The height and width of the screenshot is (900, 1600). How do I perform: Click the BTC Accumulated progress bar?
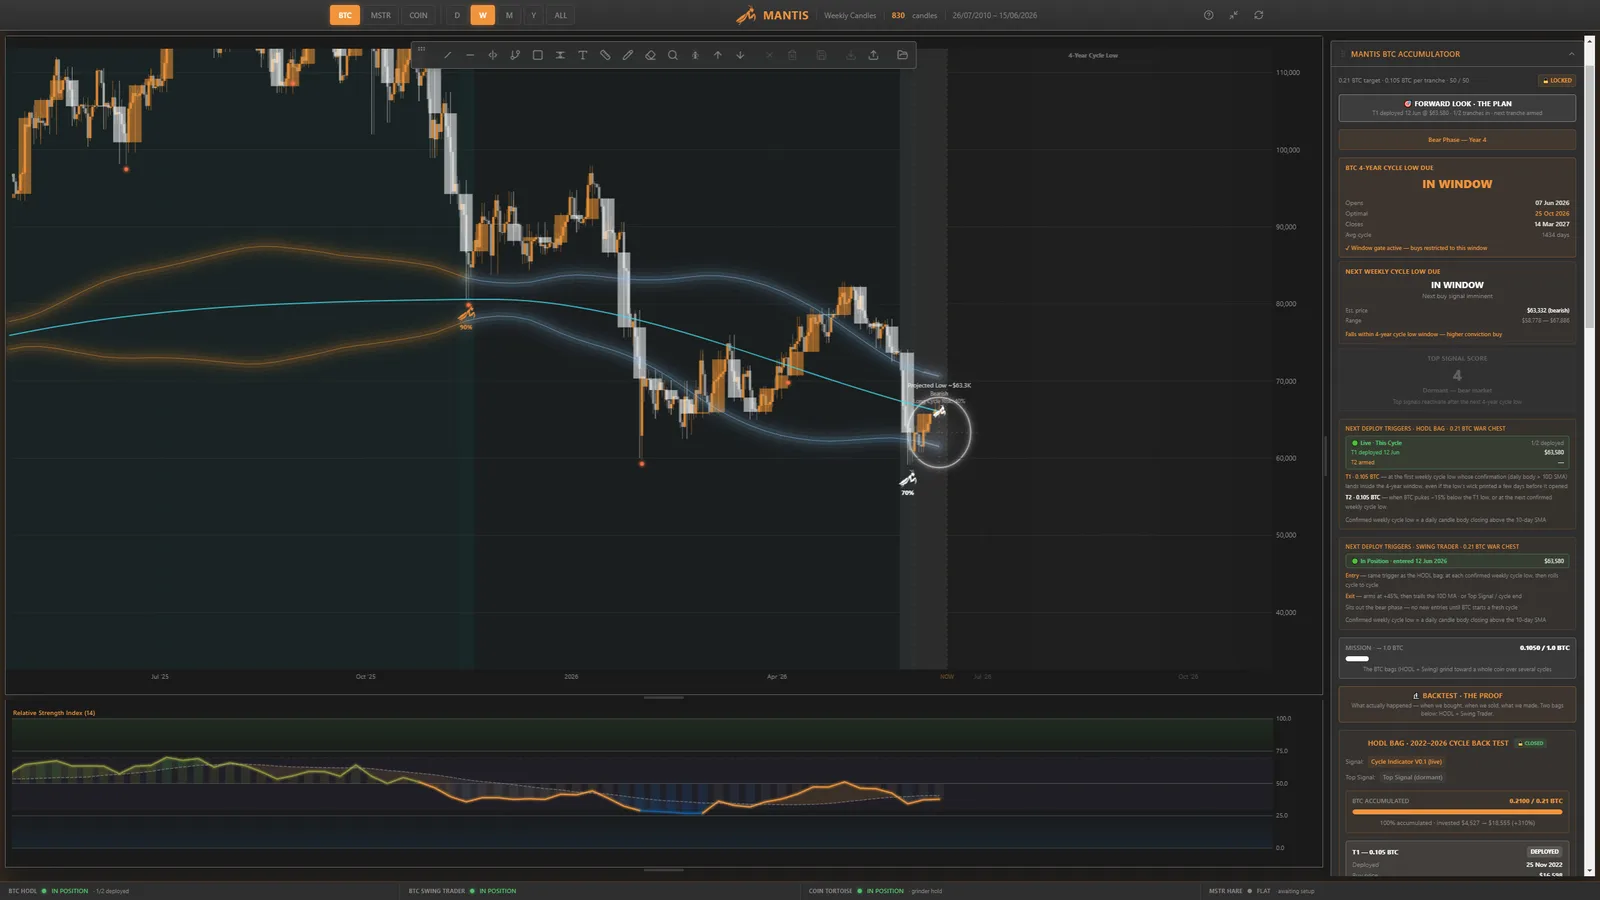click(x=1457, y=812)
